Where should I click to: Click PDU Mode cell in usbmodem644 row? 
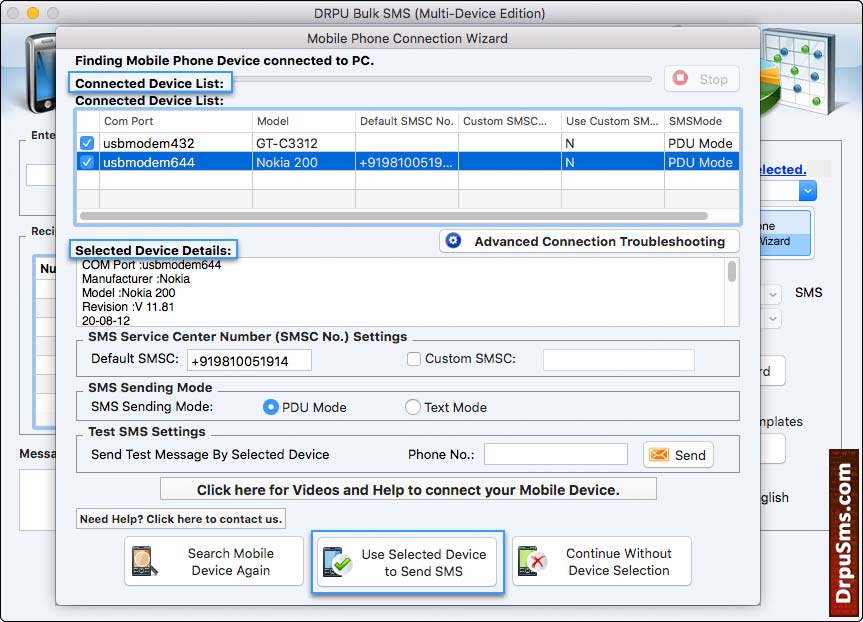(x=701, y=162)
